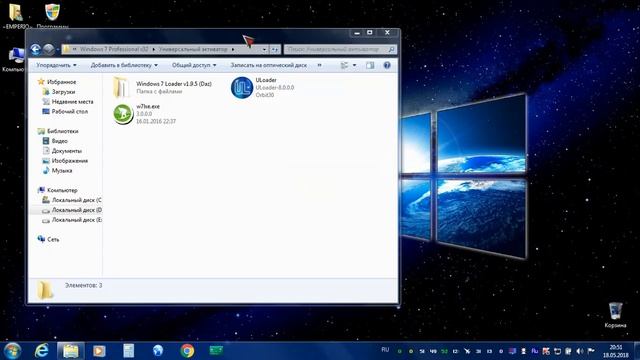Click the search field in Explorer
Viewport: 640px width, 360px height.
click(340, 49)
